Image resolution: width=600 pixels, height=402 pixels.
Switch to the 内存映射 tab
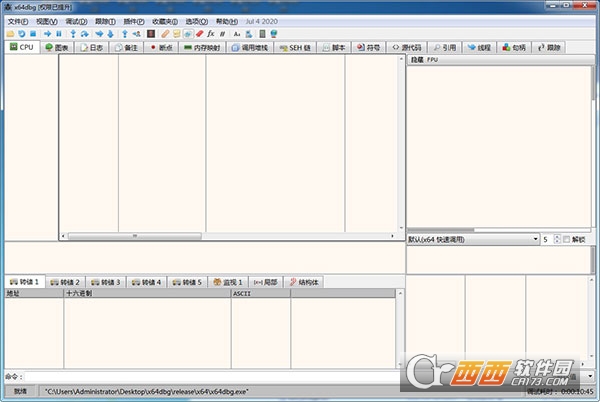[x=203, y=47]
